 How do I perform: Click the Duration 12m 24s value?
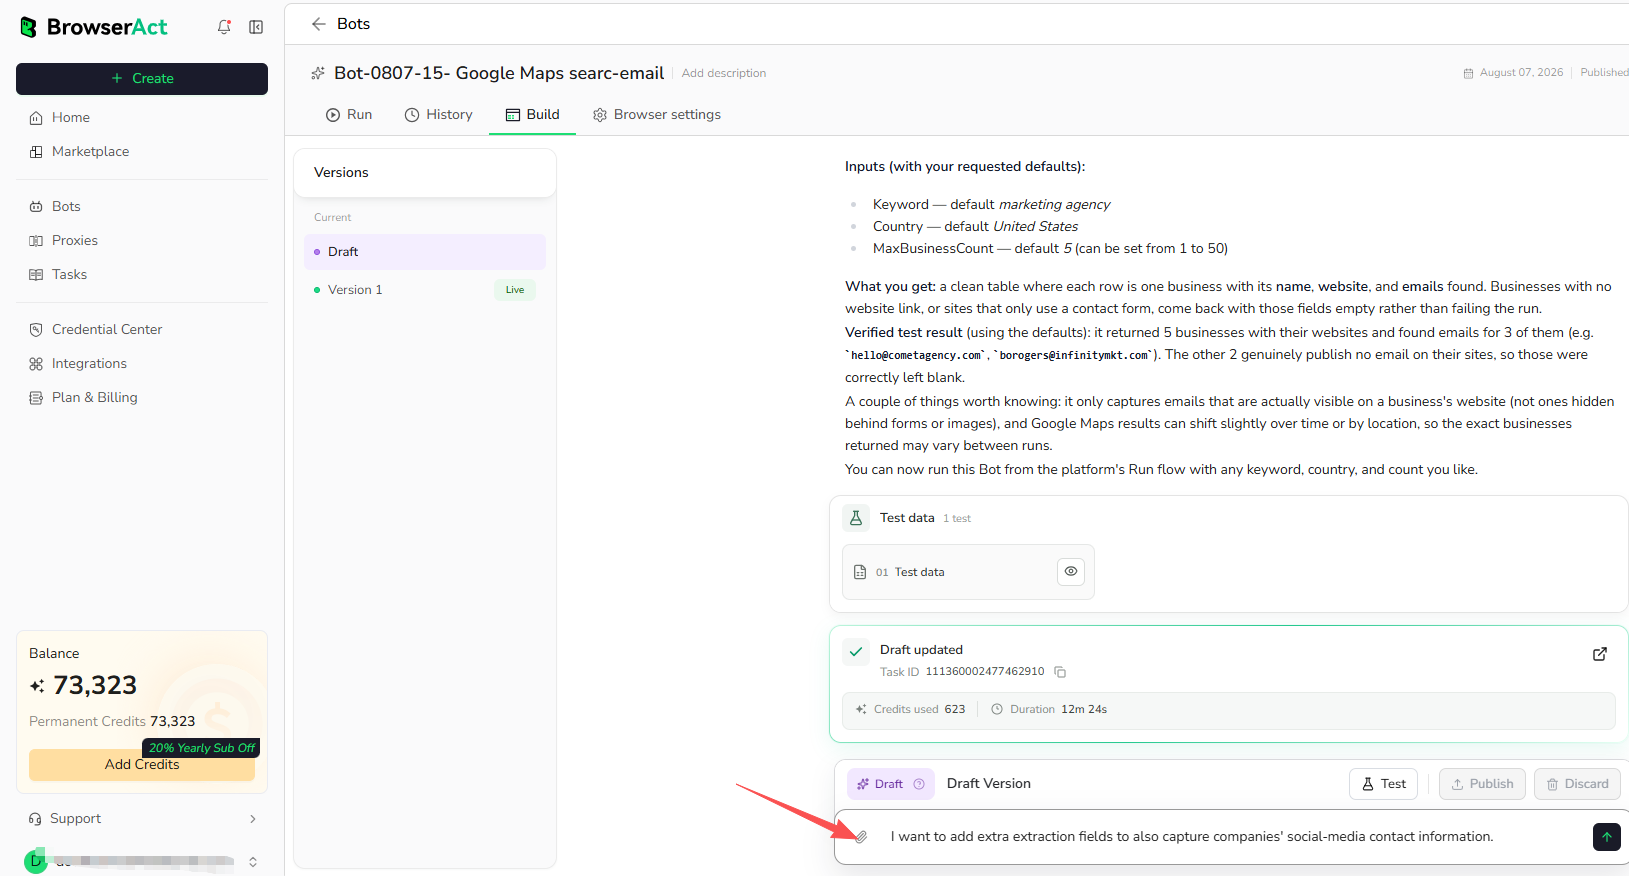[x=1084, y=710]
